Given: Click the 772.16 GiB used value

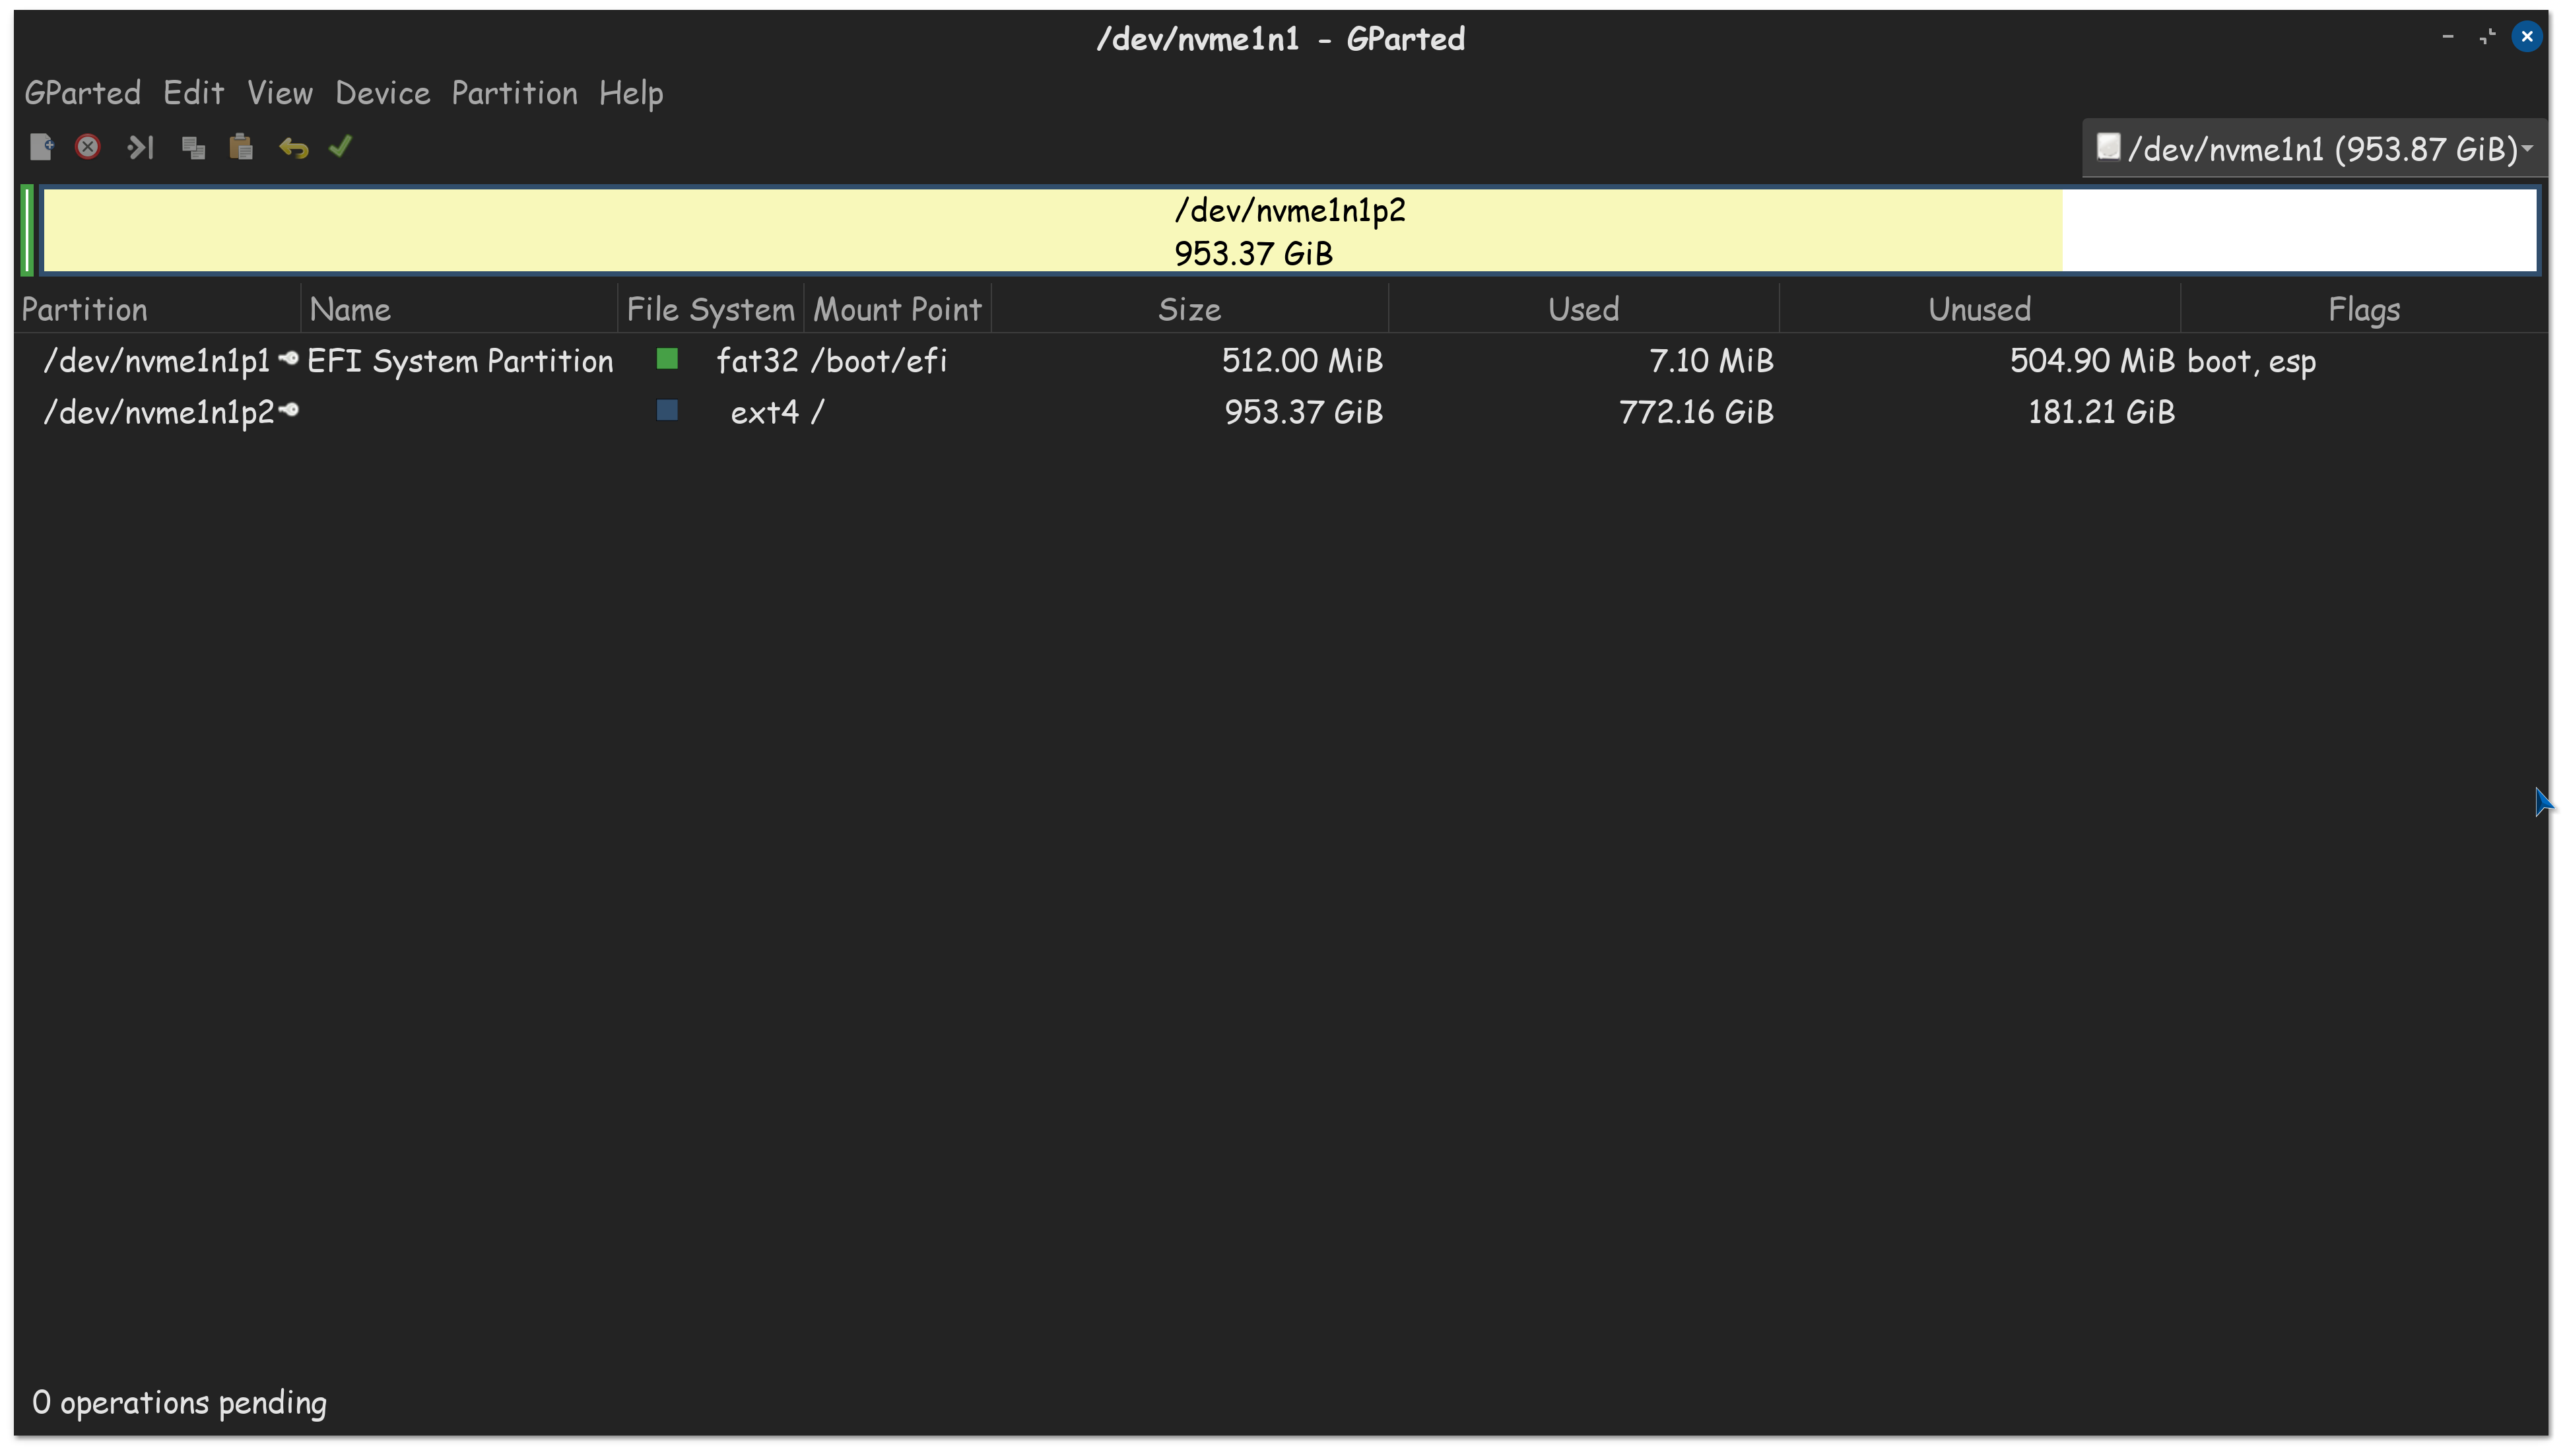Looking at the screenshot, I should [1696, 412].
